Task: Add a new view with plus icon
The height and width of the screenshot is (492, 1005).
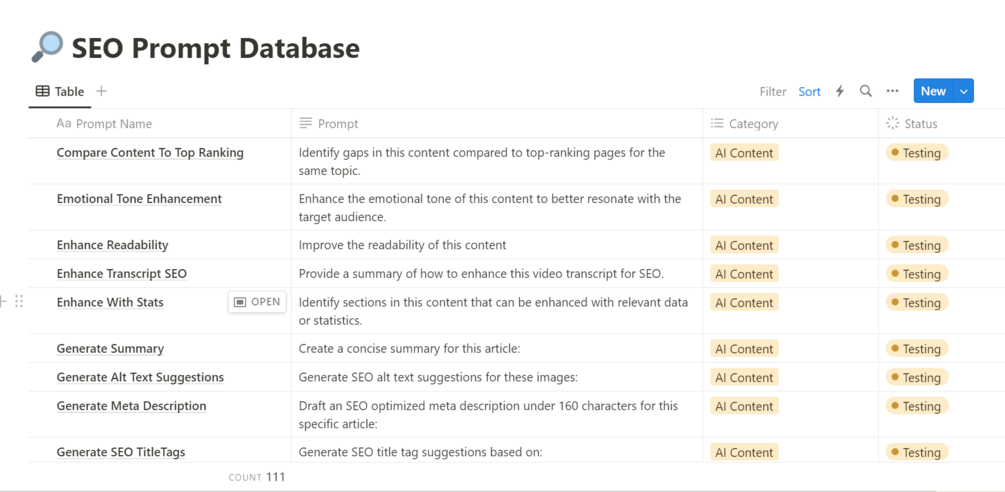Action: click(x=101, y=91)
